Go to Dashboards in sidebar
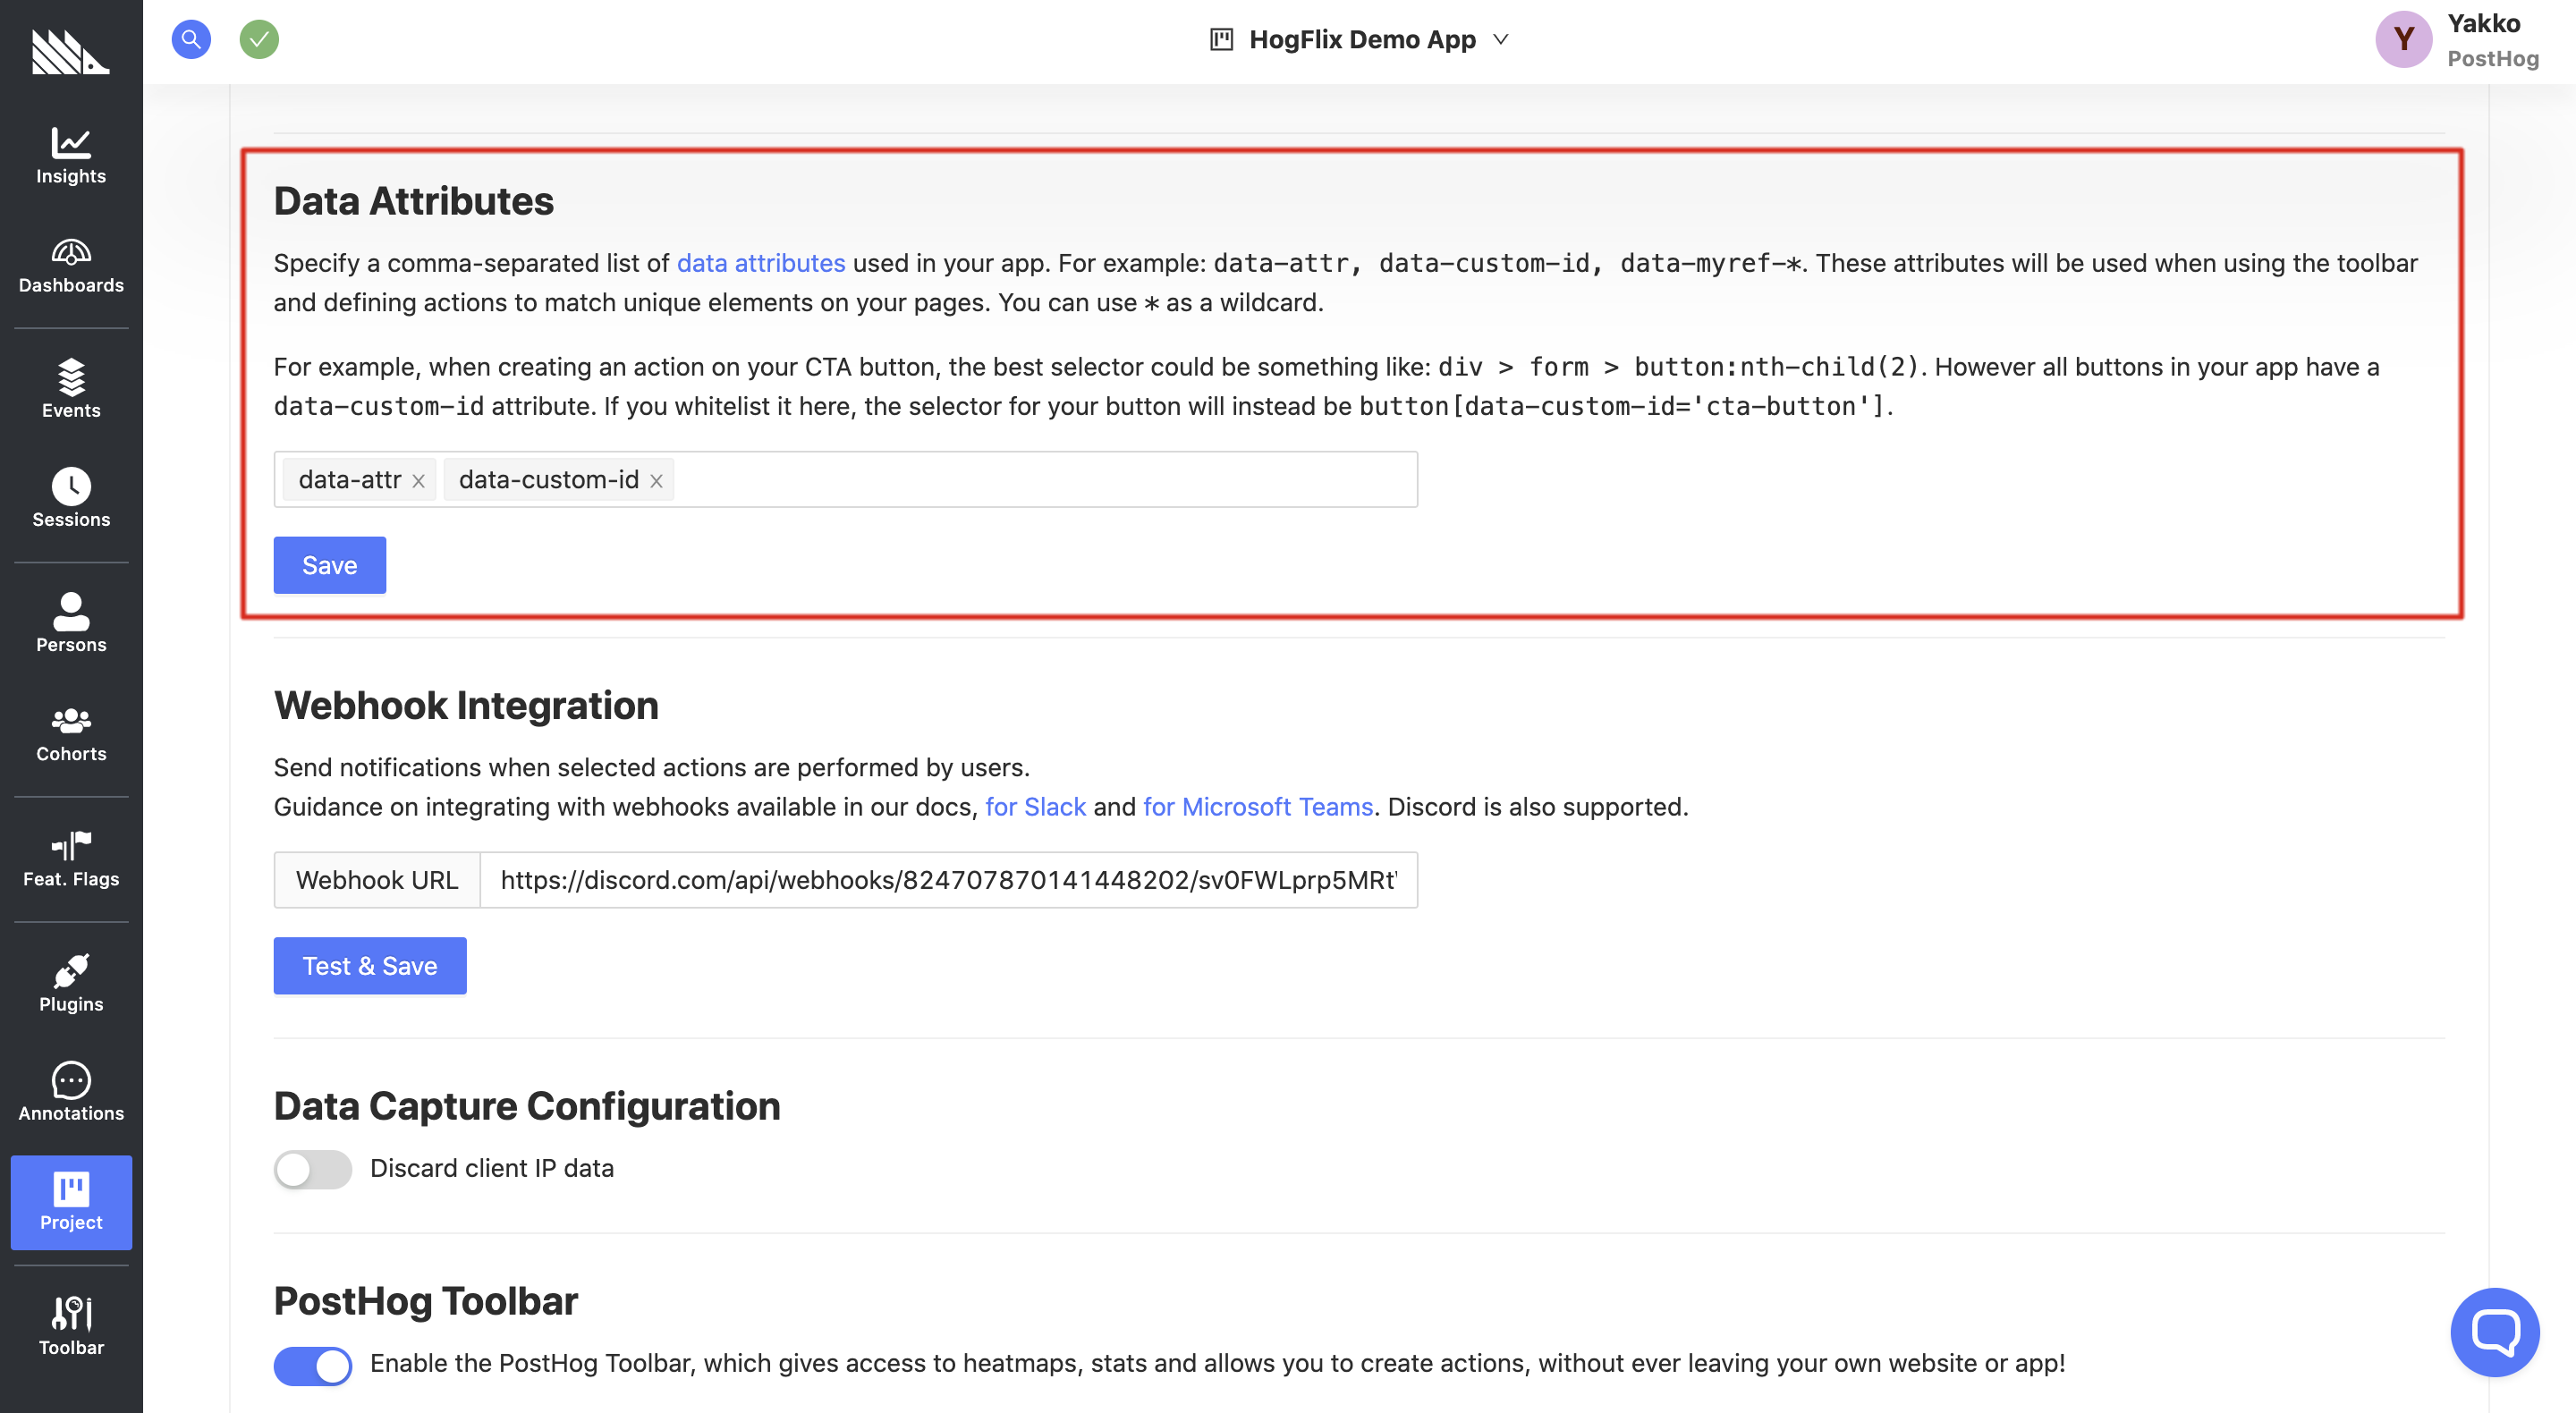 point(71,265)
